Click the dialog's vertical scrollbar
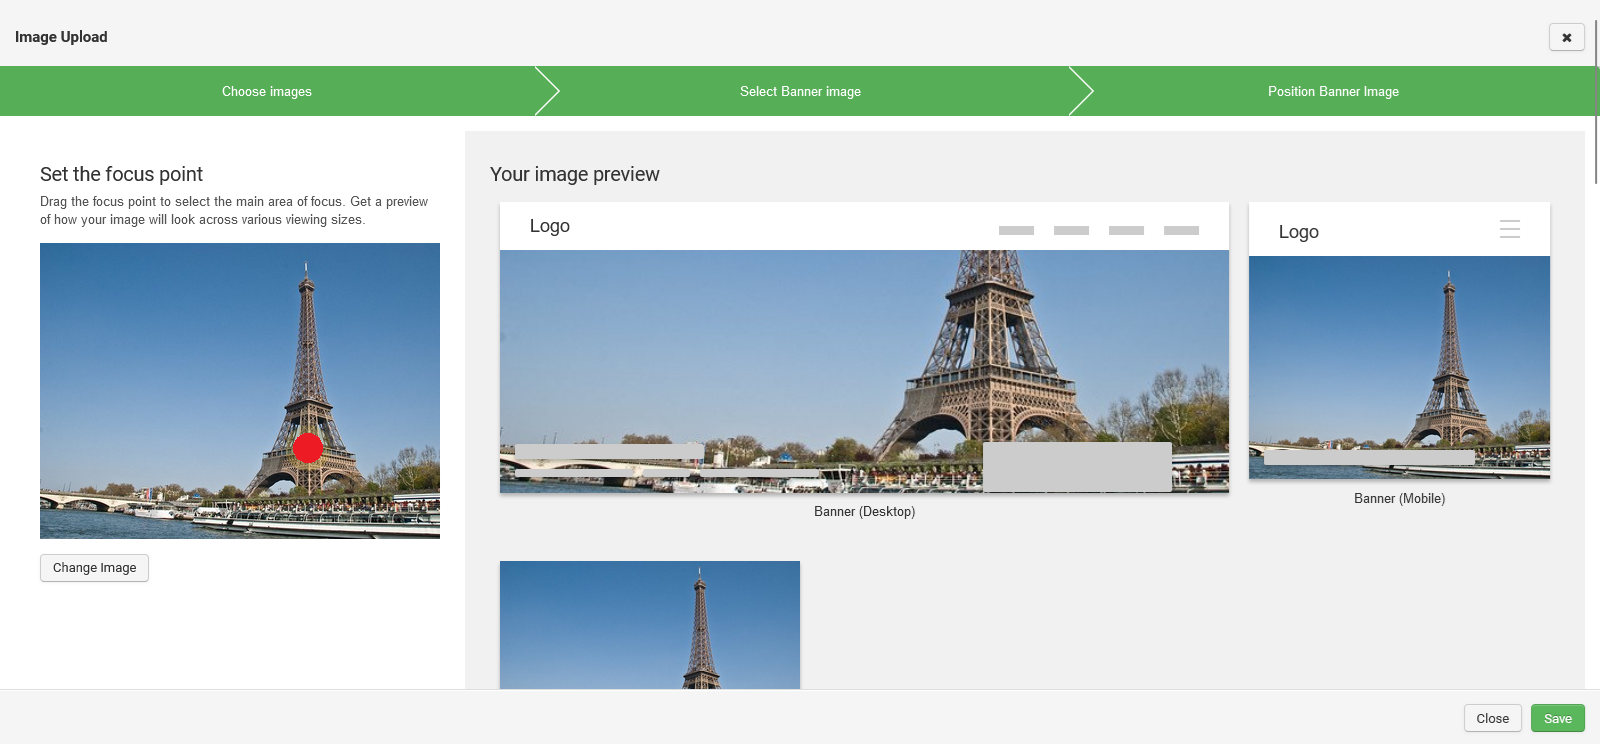The image size is (1600, 744). 1596,100
